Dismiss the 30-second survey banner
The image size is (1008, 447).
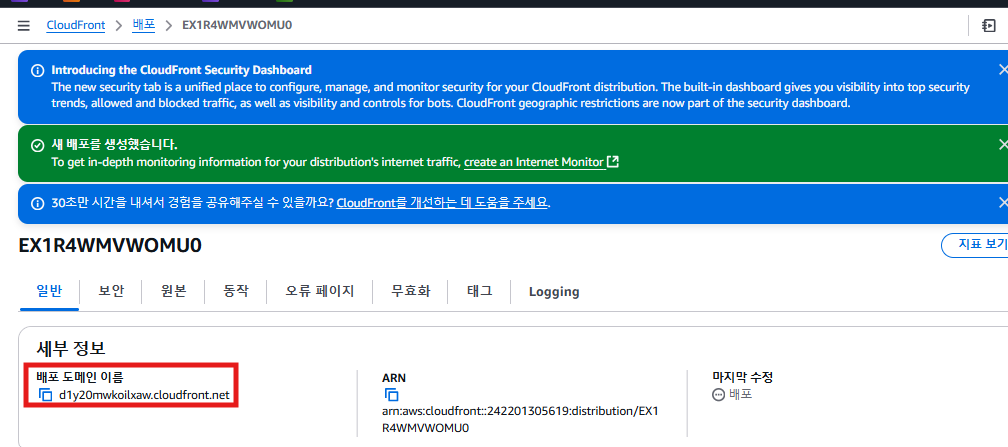pyautogui.click(x=1003, y=203)
